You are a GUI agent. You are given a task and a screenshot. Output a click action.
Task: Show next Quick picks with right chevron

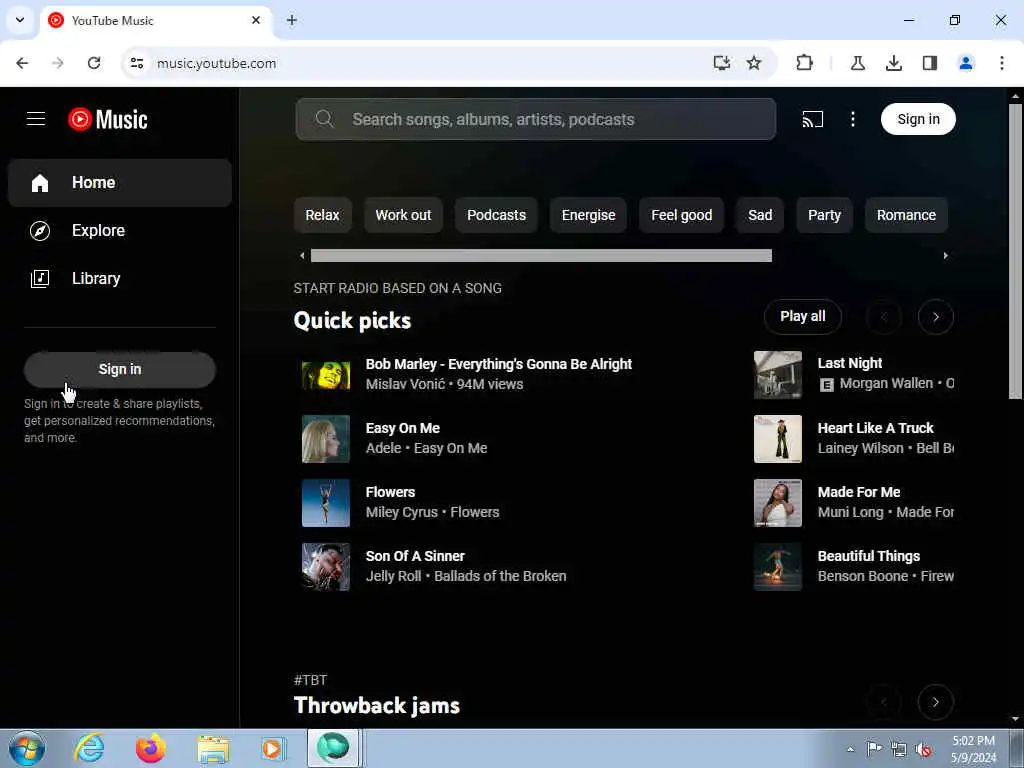click(x=935, y=317)
